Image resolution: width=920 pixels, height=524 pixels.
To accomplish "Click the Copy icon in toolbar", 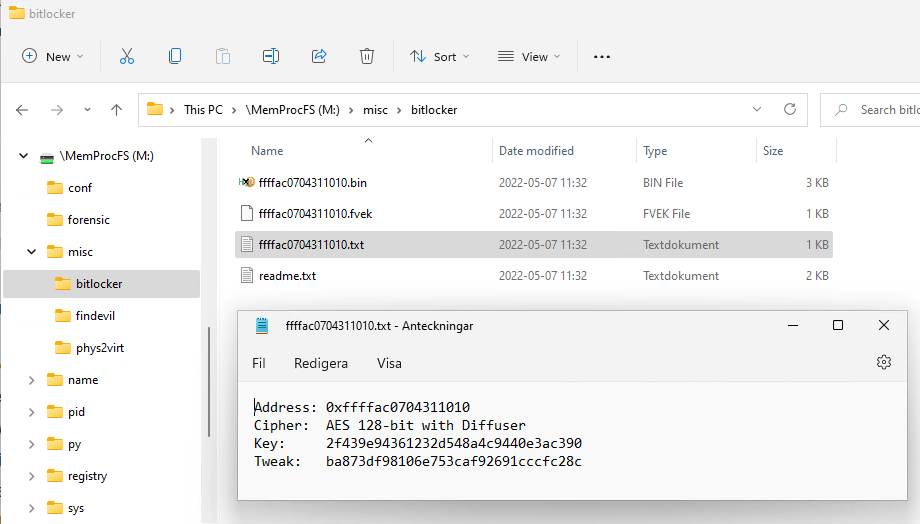I will click(x=175, y=56).
